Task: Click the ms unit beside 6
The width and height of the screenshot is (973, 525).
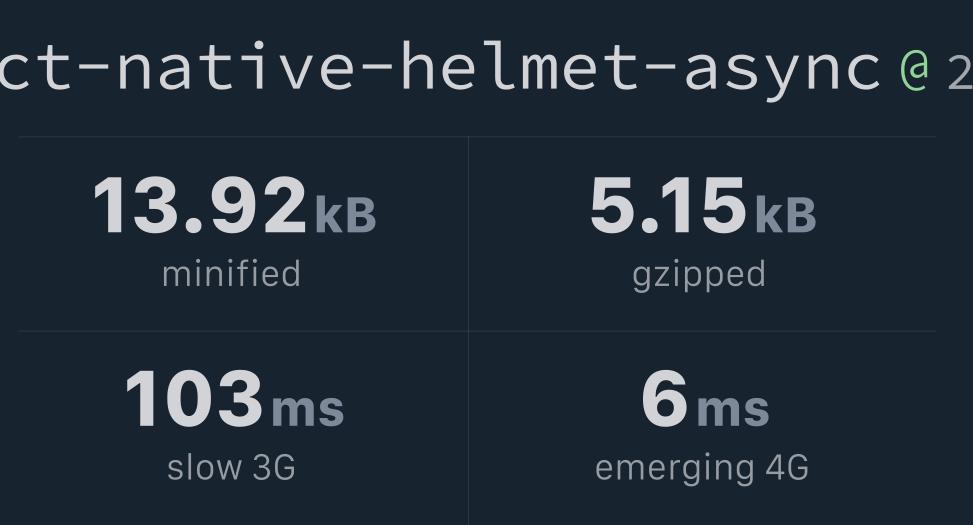Action: click(x=733, y=411)
